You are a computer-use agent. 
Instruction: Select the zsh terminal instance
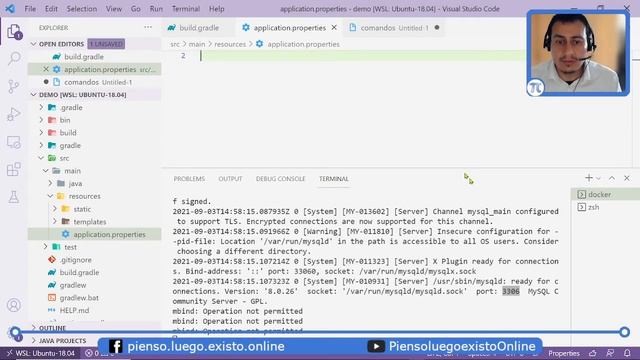point(605,207)
